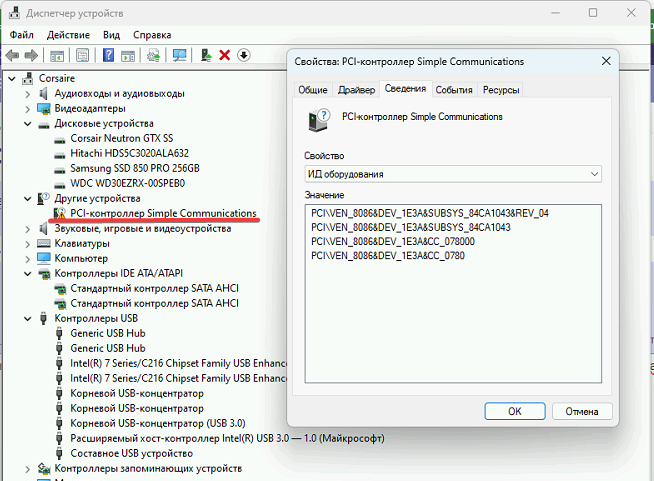The width and height of the screenshot is (654, 481).
Task: Click the Help toolbar icon with question mark
Action: tap(108, 55)
